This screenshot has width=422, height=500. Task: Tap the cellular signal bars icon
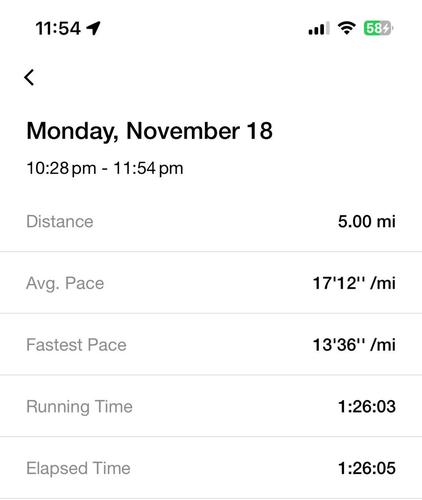point(319,28)
